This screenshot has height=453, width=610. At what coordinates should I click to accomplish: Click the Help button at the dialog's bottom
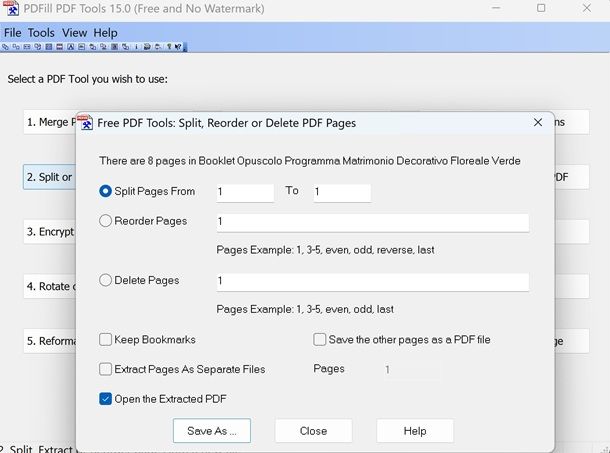[415, 431]
